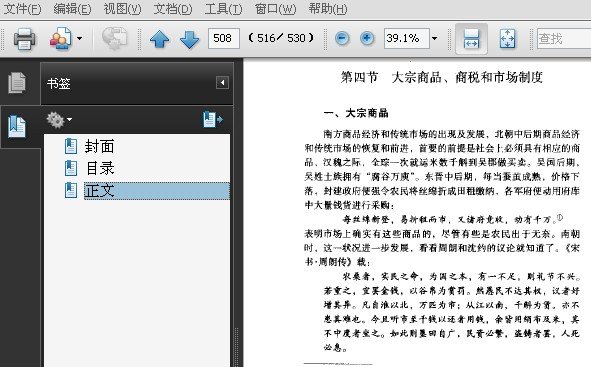Select the 正文 bookmark
Screen dimensions: 591x367
coord(157,191)
